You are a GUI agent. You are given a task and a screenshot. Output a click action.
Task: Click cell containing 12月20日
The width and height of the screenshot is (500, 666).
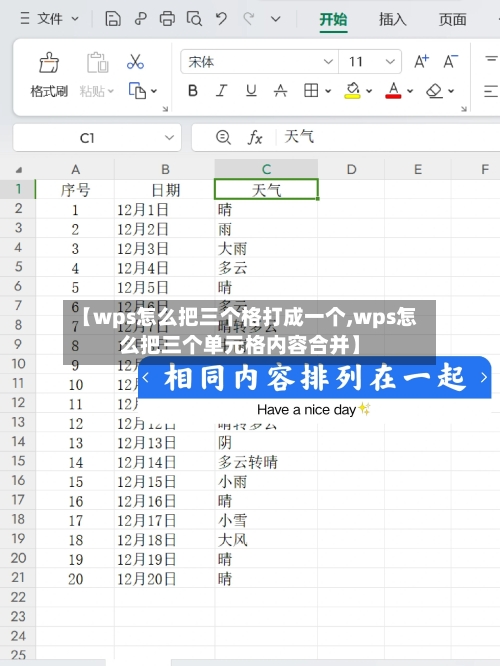(164, 579)
